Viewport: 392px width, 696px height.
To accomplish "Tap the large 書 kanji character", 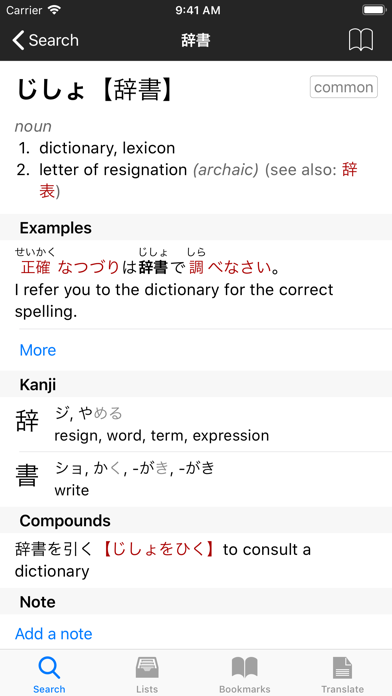I will point(27,475).
